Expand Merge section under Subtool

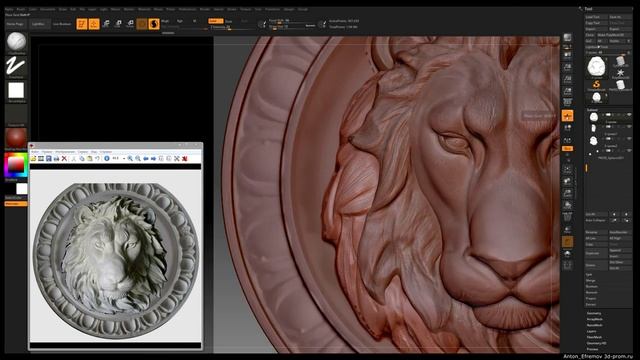point(591,280)
